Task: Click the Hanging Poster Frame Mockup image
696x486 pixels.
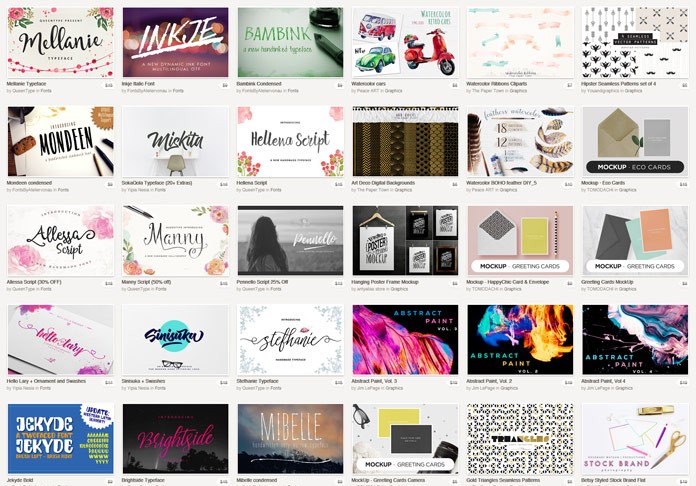Action: 405,240
